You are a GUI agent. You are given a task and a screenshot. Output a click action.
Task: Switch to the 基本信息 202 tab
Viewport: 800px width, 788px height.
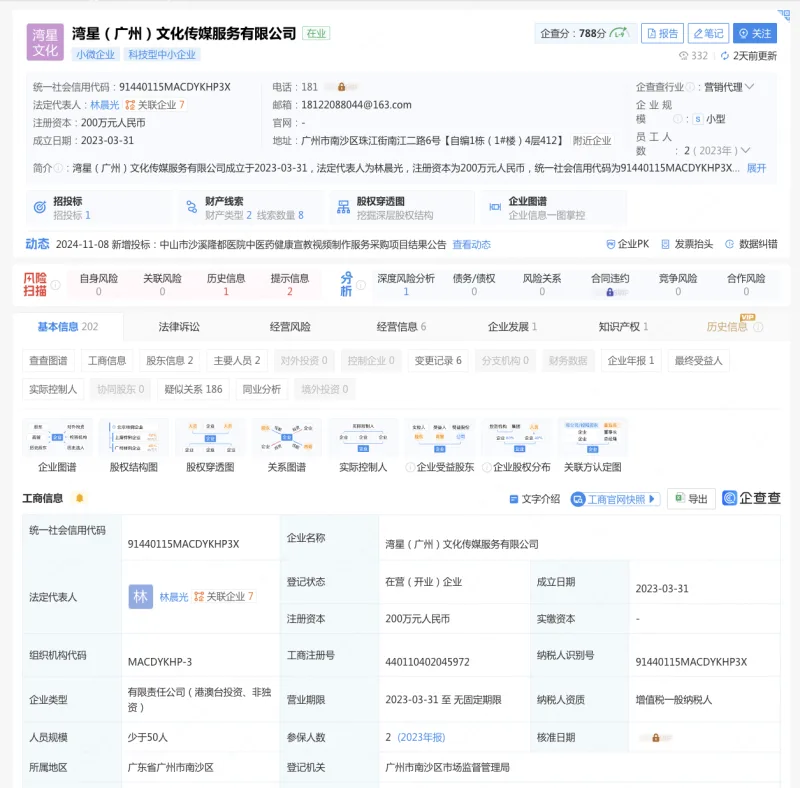[x=68, y=327]
